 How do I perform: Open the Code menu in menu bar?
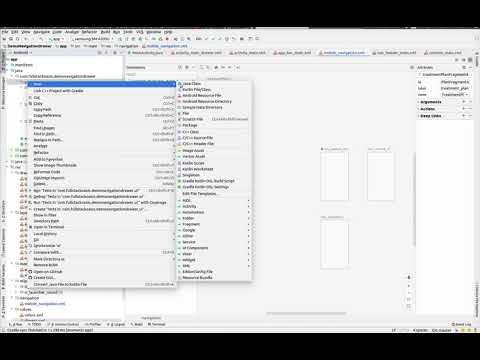click(57, 32)
